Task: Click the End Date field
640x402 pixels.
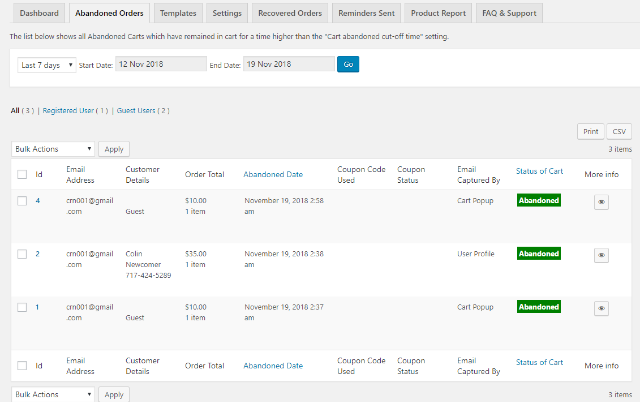Action: point(289,64)
